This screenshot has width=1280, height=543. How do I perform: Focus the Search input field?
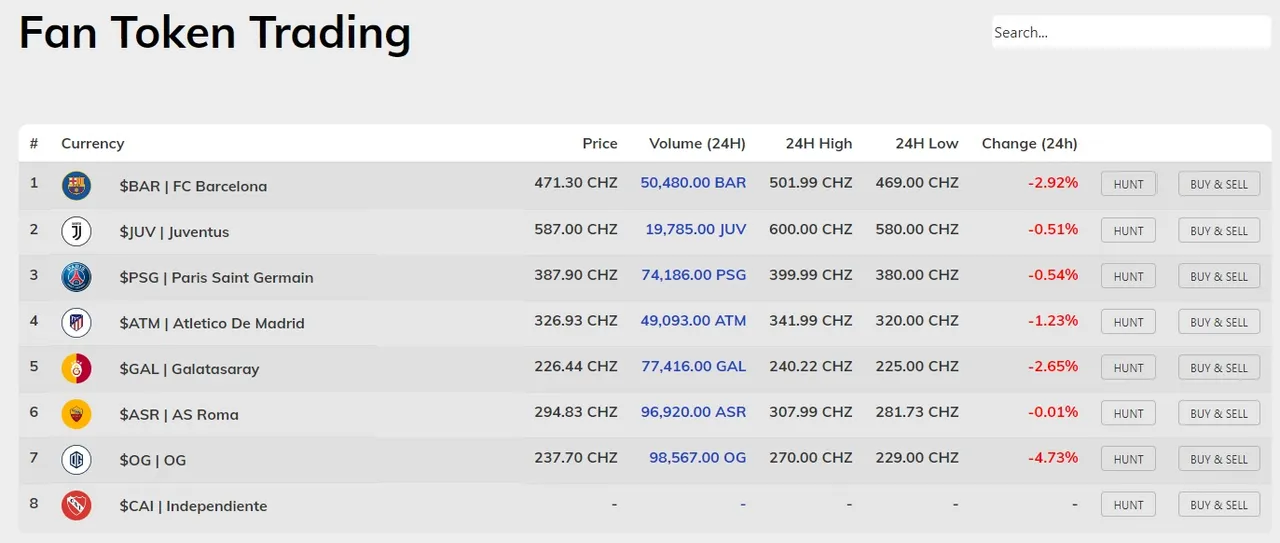coord(1131,32)
